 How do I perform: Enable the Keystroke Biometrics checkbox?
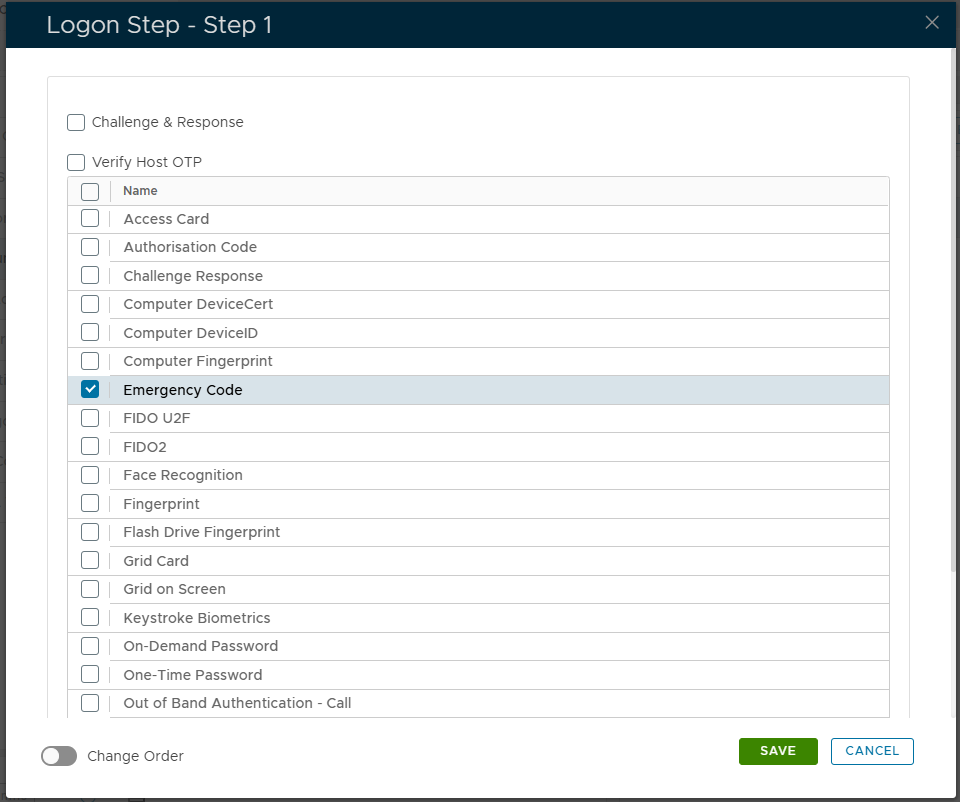(90, 618)
